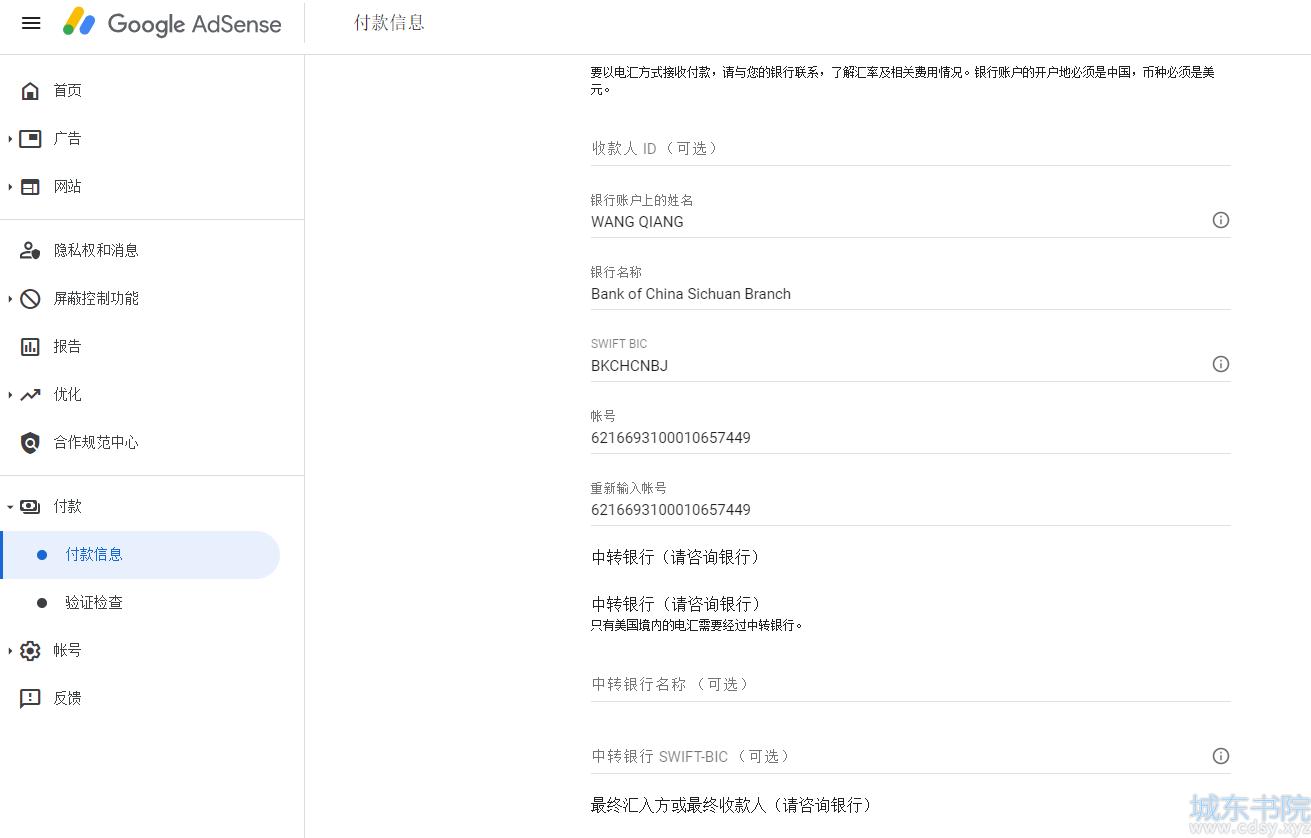The image size is (1311, 838).
Task: Select 付款信息 in the sidebar
Action: [140, 555]
